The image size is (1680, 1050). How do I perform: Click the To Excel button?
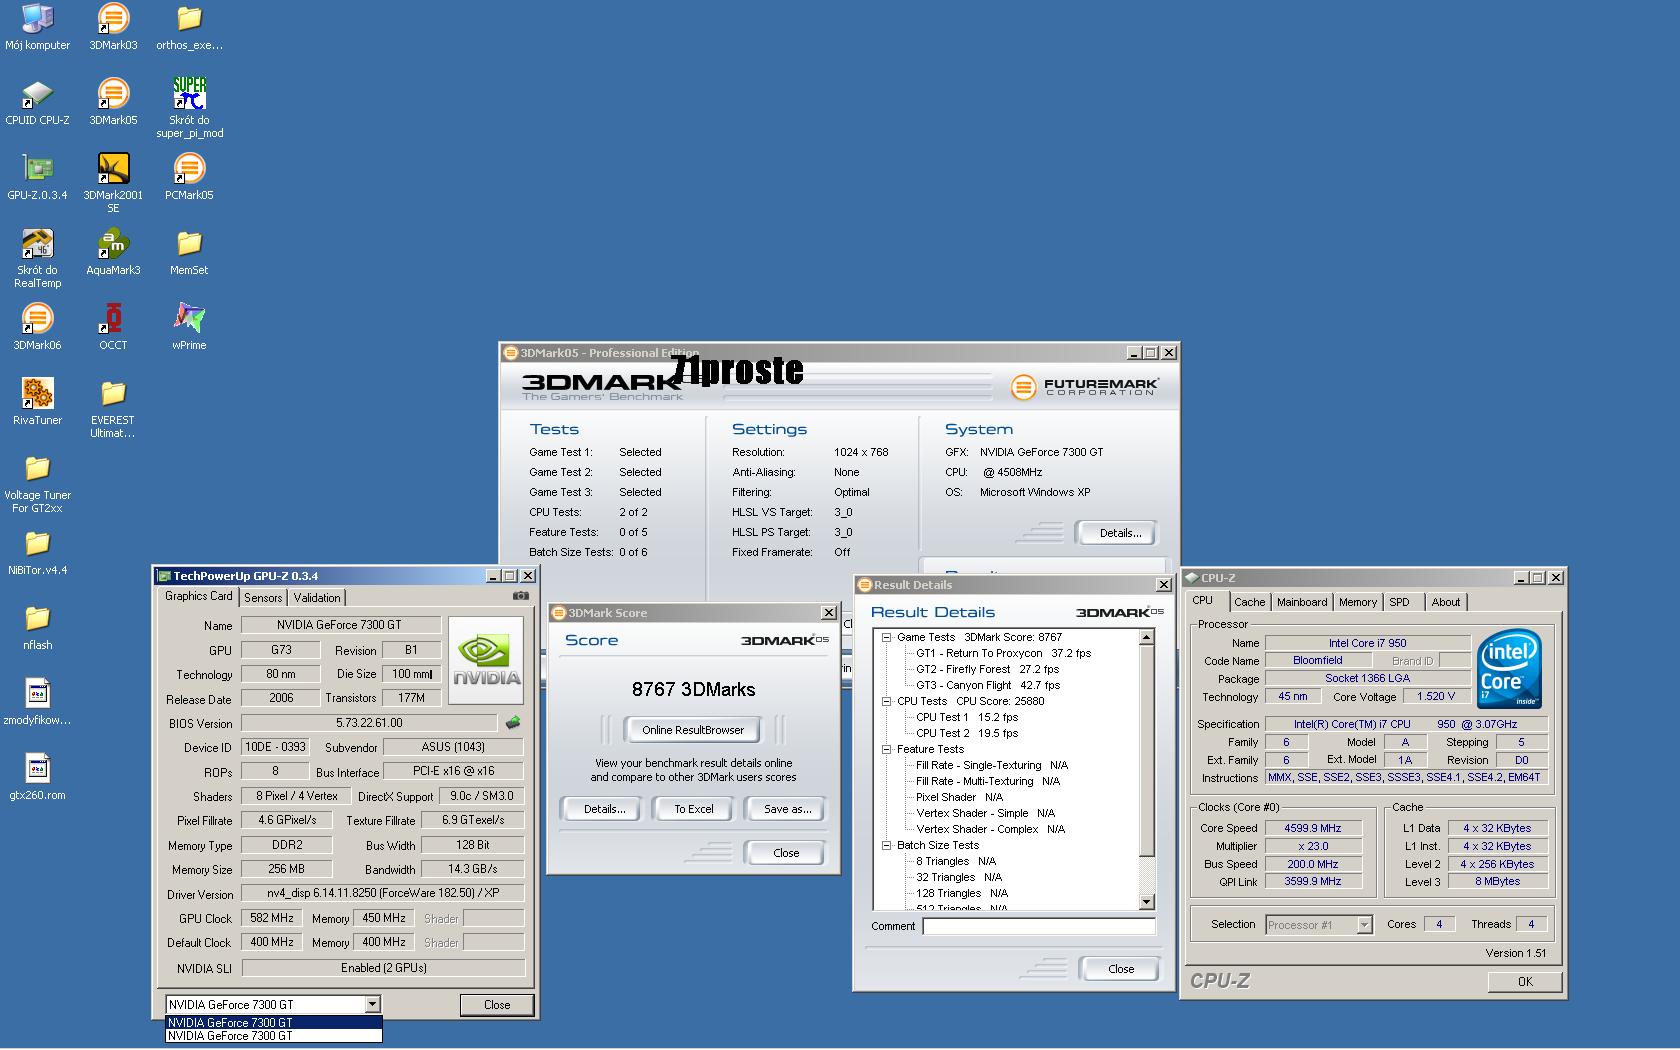tap(694, 809)
